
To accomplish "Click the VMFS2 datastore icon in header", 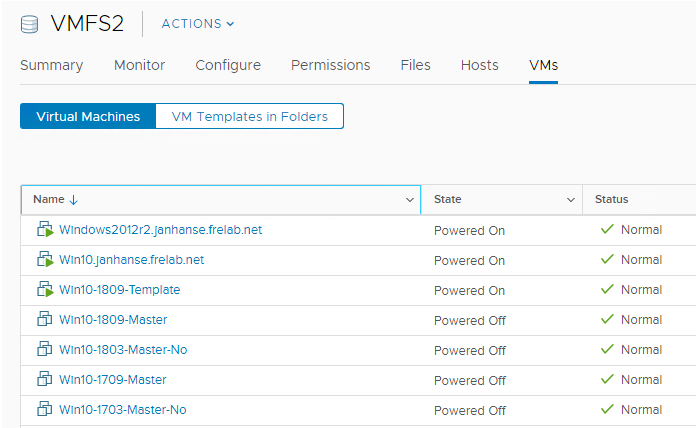I will coord(31,23).
